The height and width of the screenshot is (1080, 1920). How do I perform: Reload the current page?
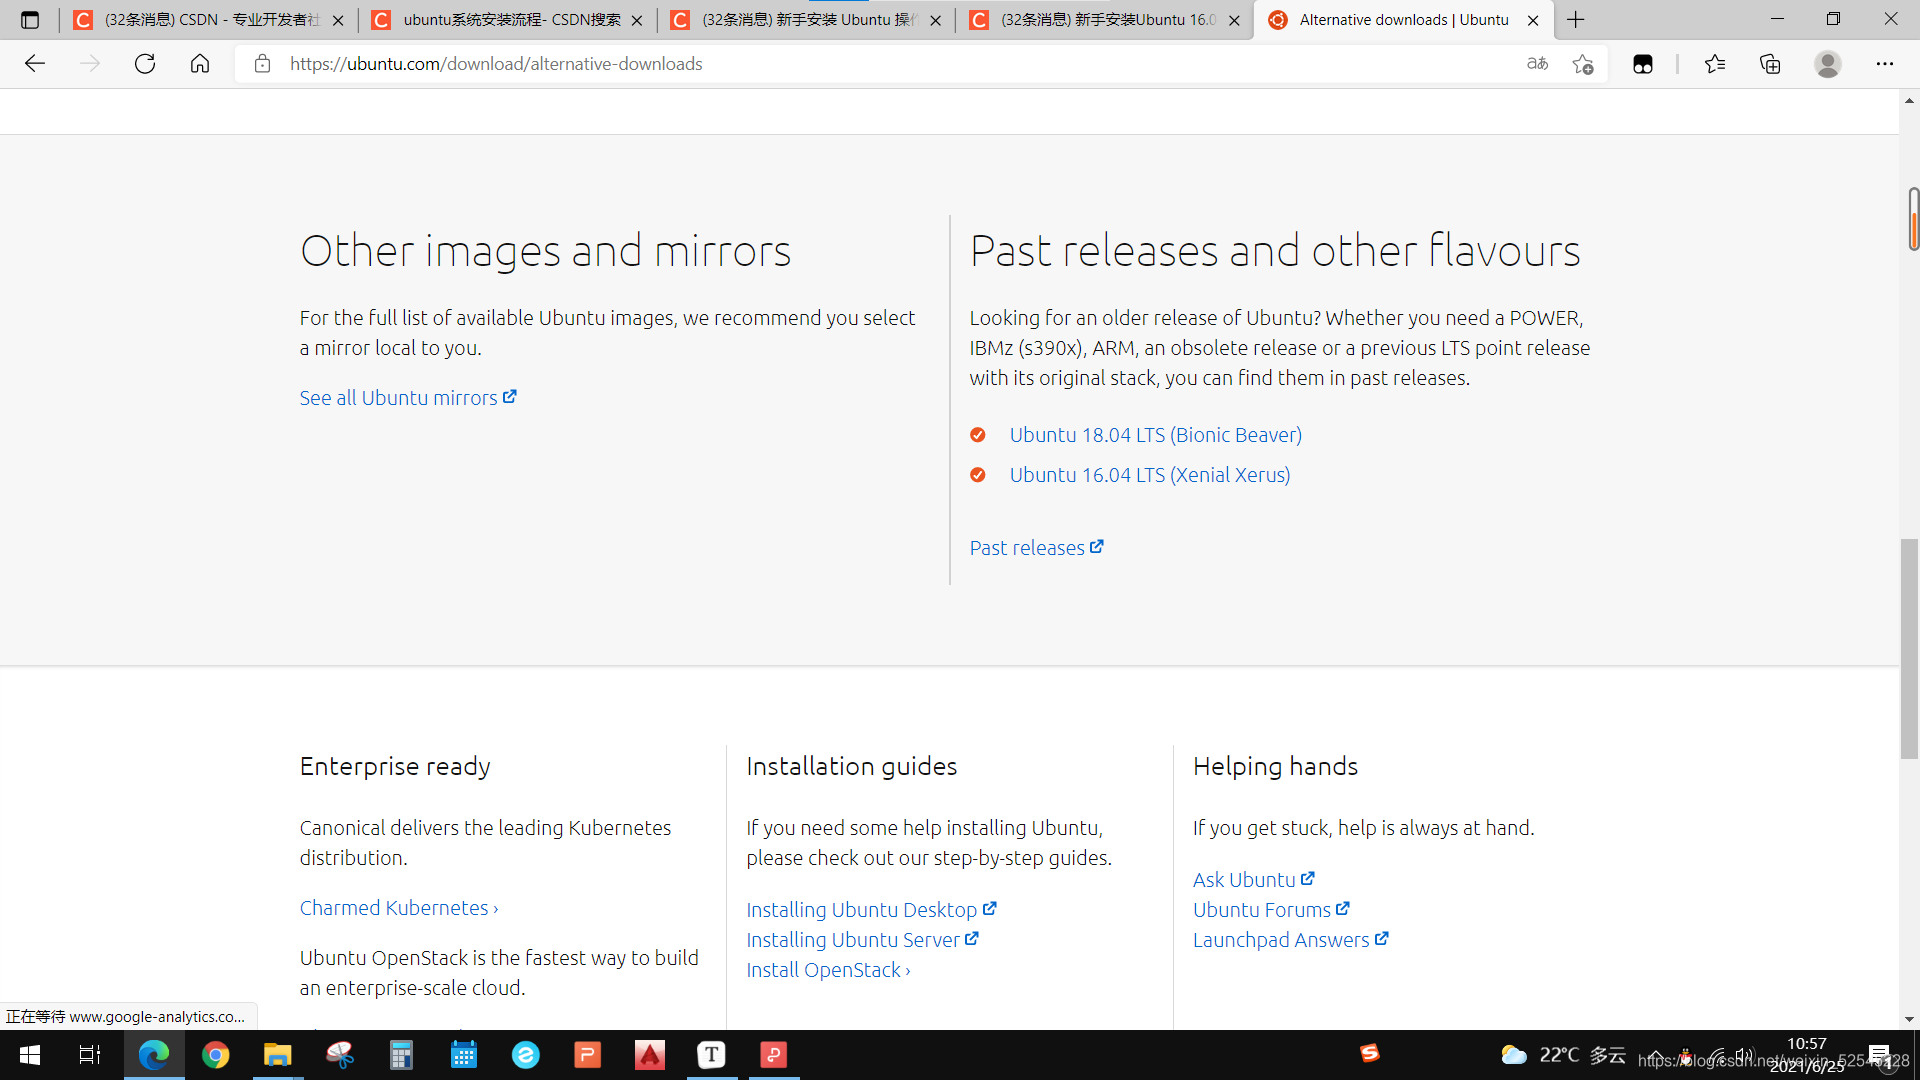[145, 64]
